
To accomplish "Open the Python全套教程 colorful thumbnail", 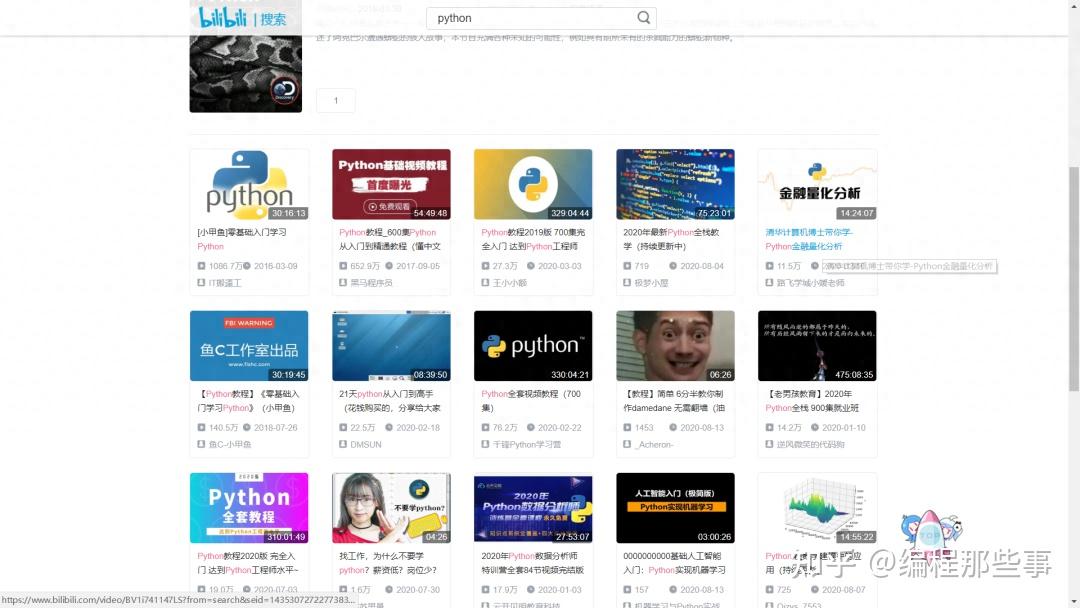I will click(x=249, y=507).
